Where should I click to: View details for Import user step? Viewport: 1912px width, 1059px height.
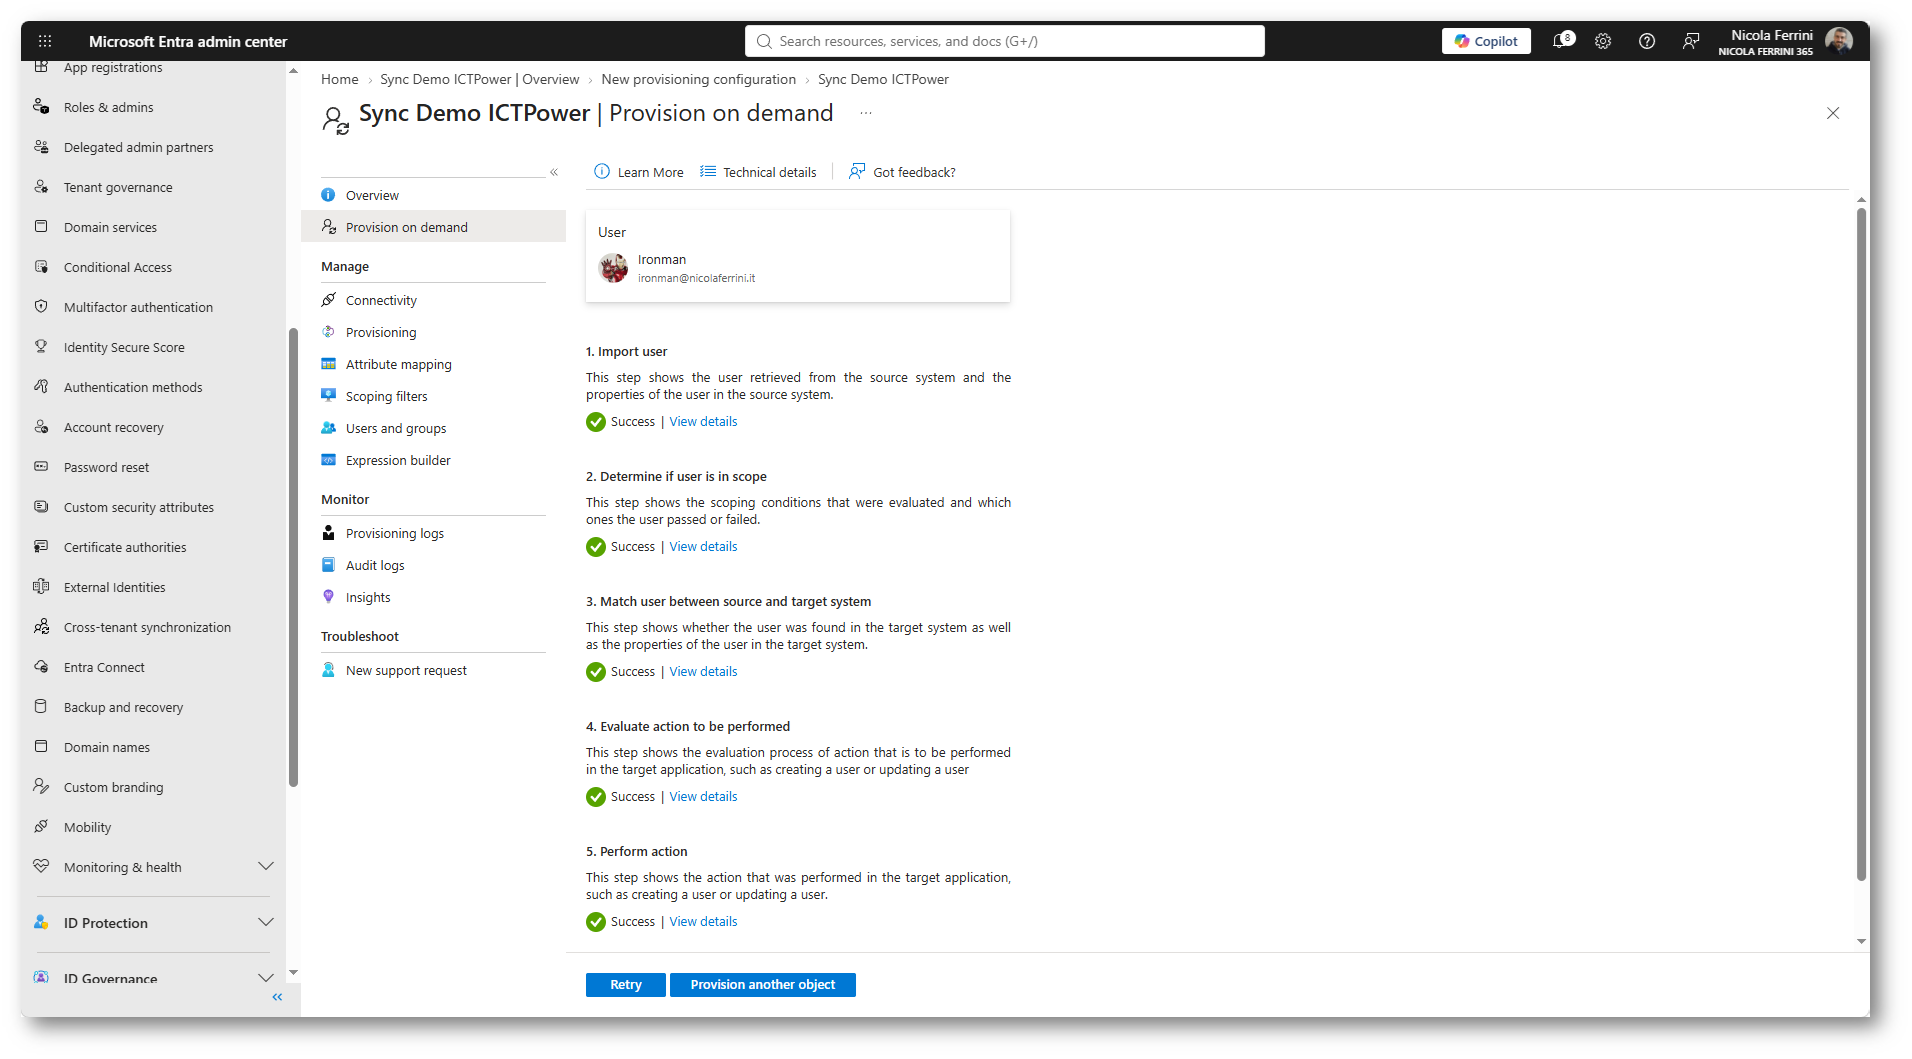coord(703,422)
